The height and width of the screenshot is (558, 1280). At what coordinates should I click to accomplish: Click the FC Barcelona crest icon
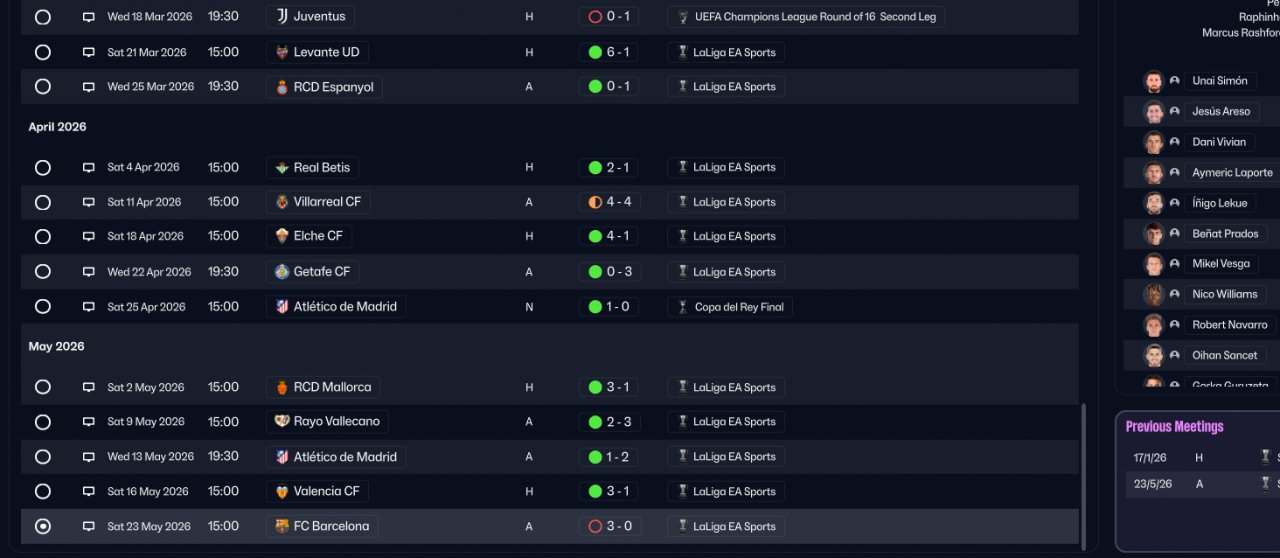coord(282,526)
